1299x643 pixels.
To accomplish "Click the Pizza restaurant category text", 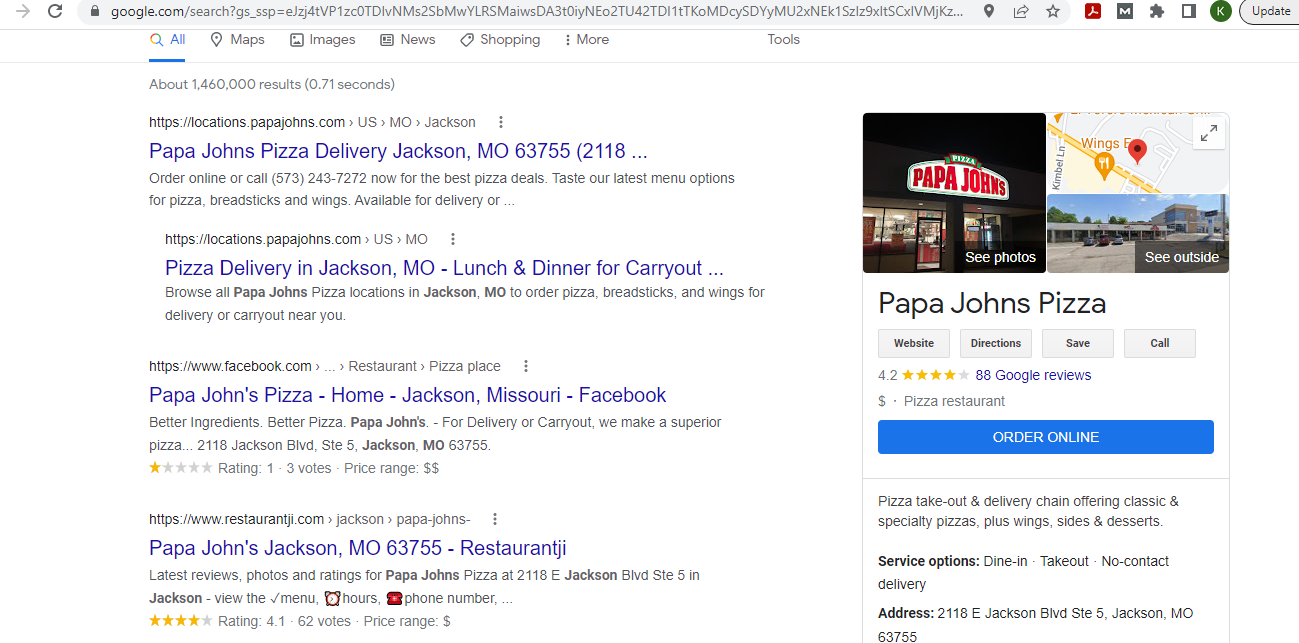I will pos(954,401).
